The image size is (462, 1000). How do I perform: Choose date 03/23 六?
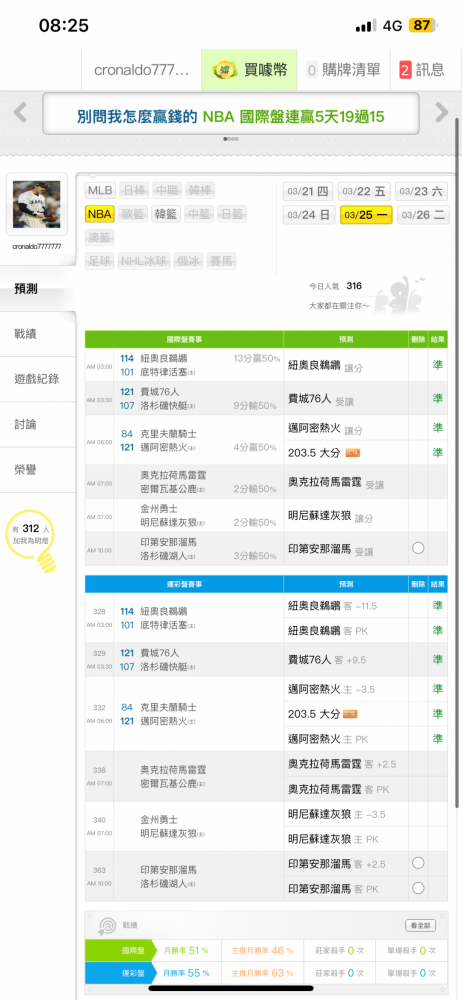(422, 191)
